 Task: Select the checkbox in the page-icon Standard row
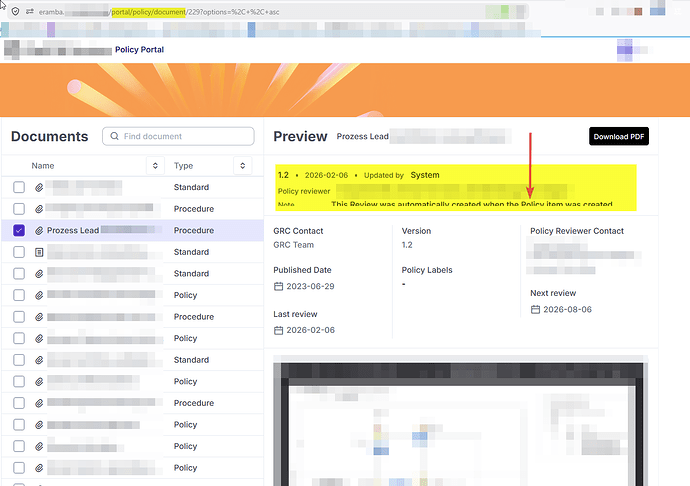19,252
